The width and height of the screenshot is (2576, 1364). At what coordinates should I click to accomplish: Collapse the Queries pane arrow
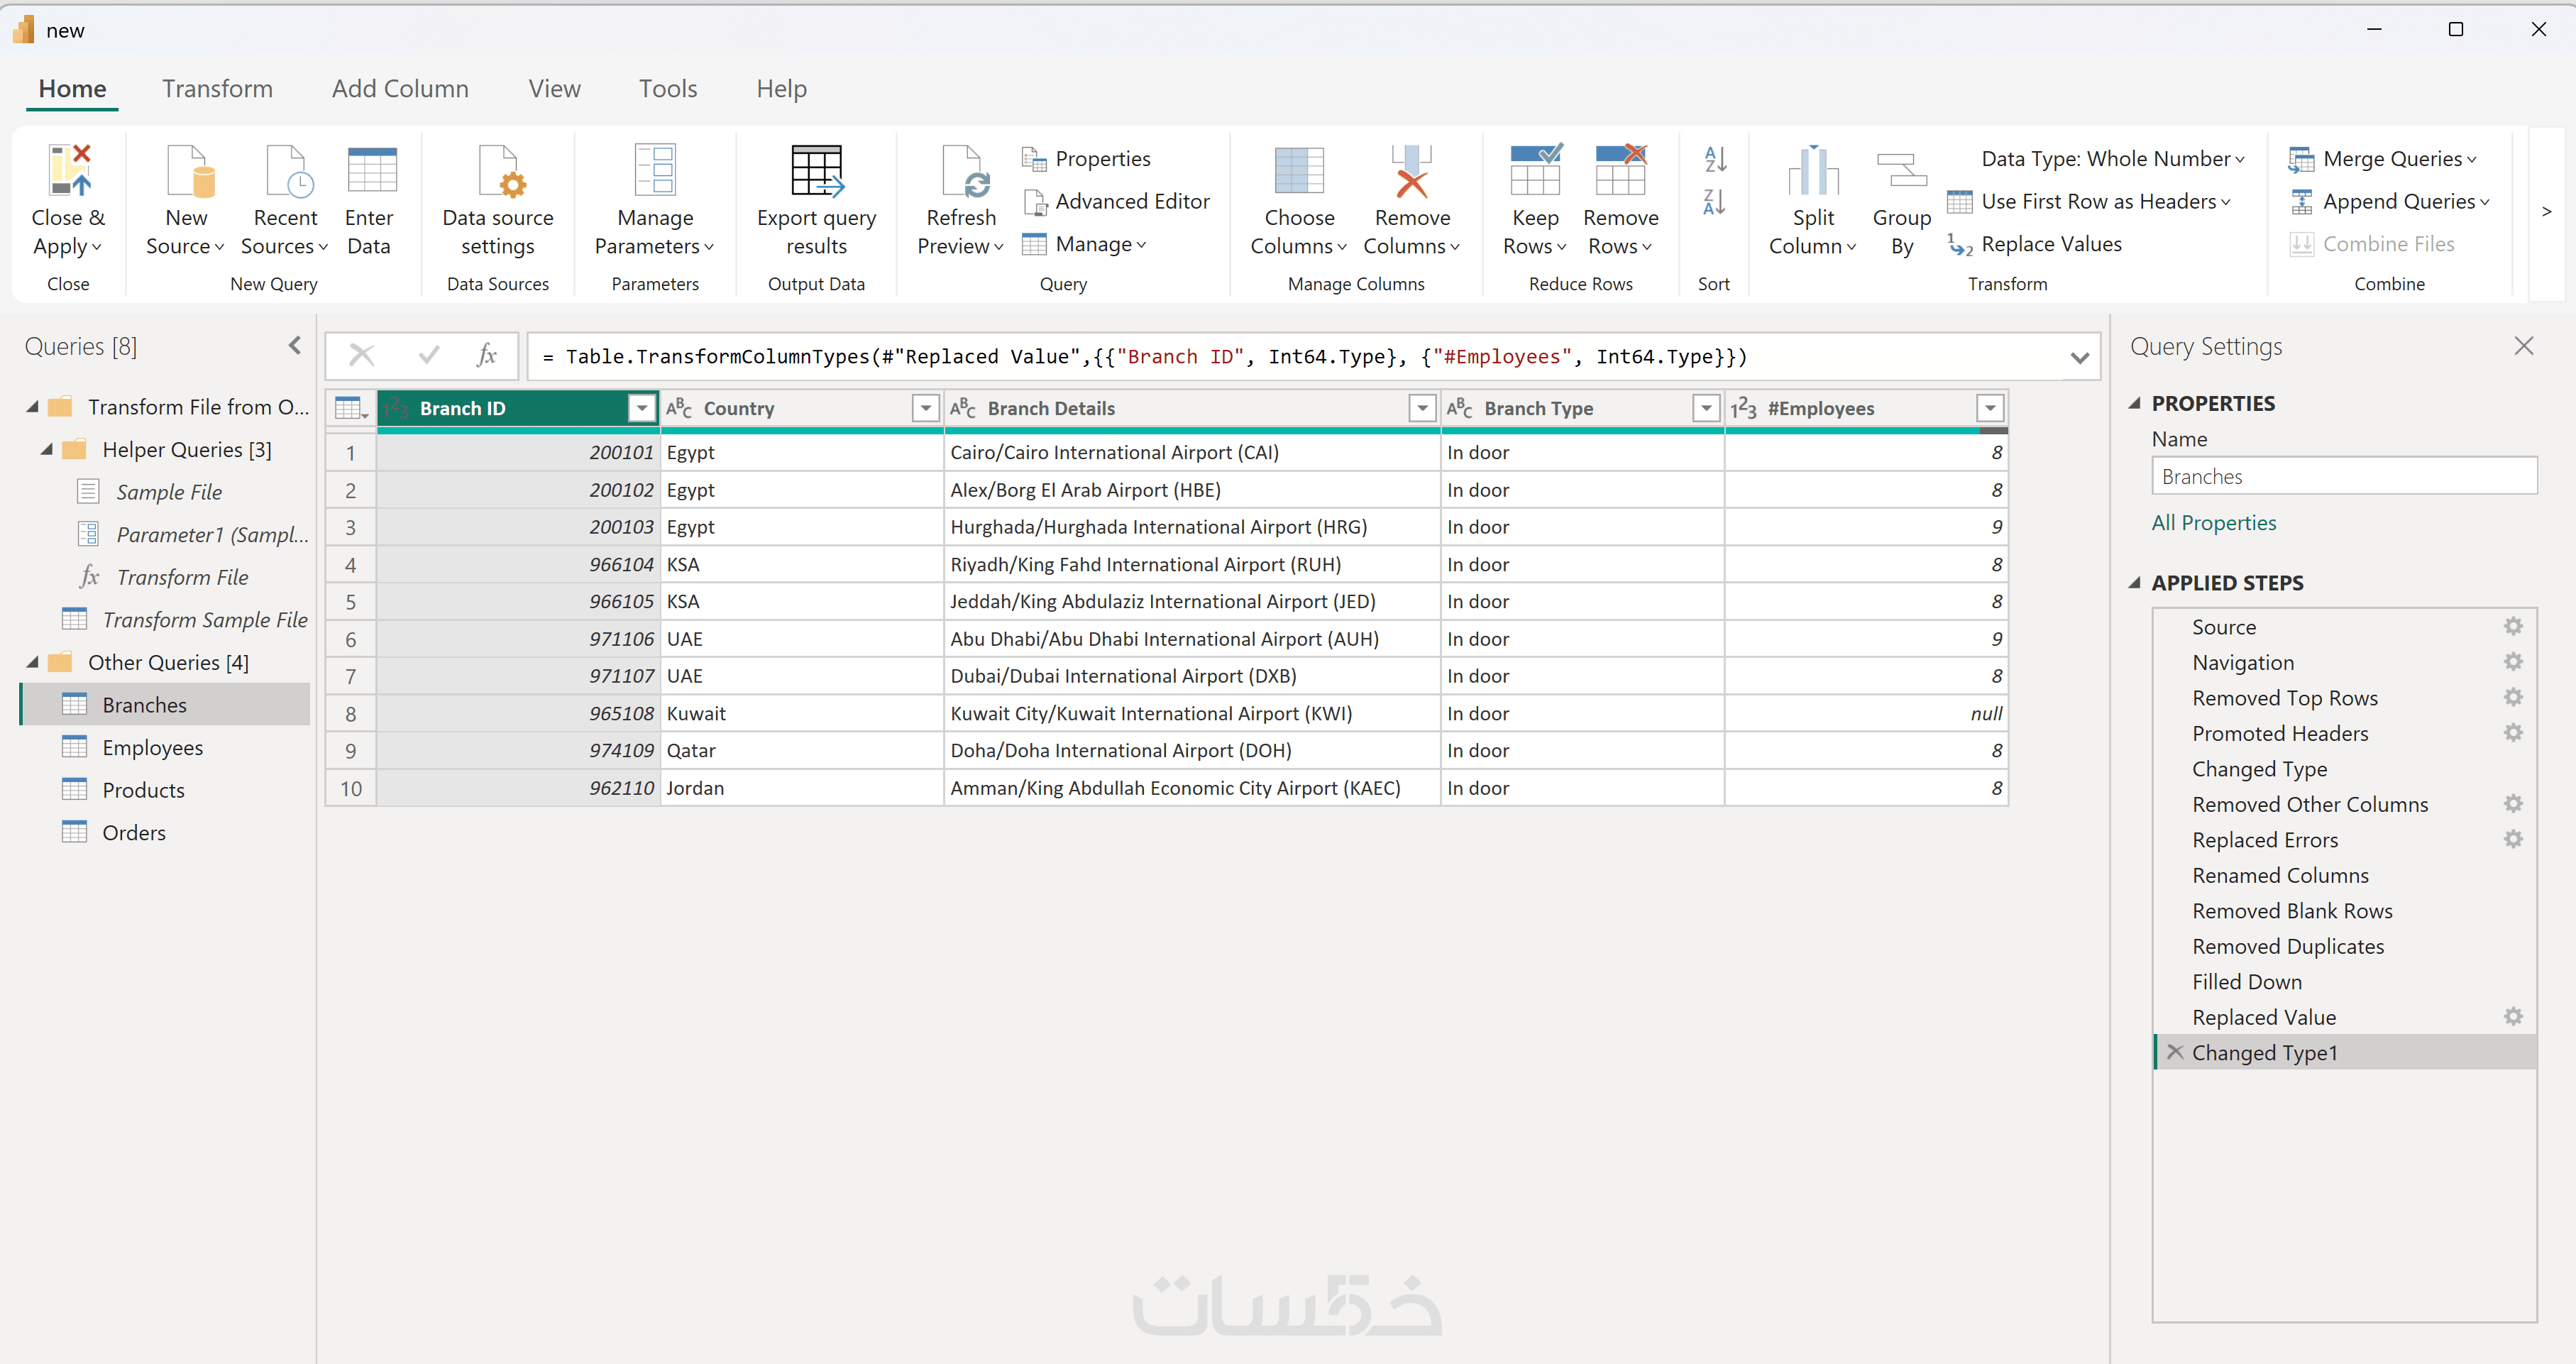(x=295, y=346)
